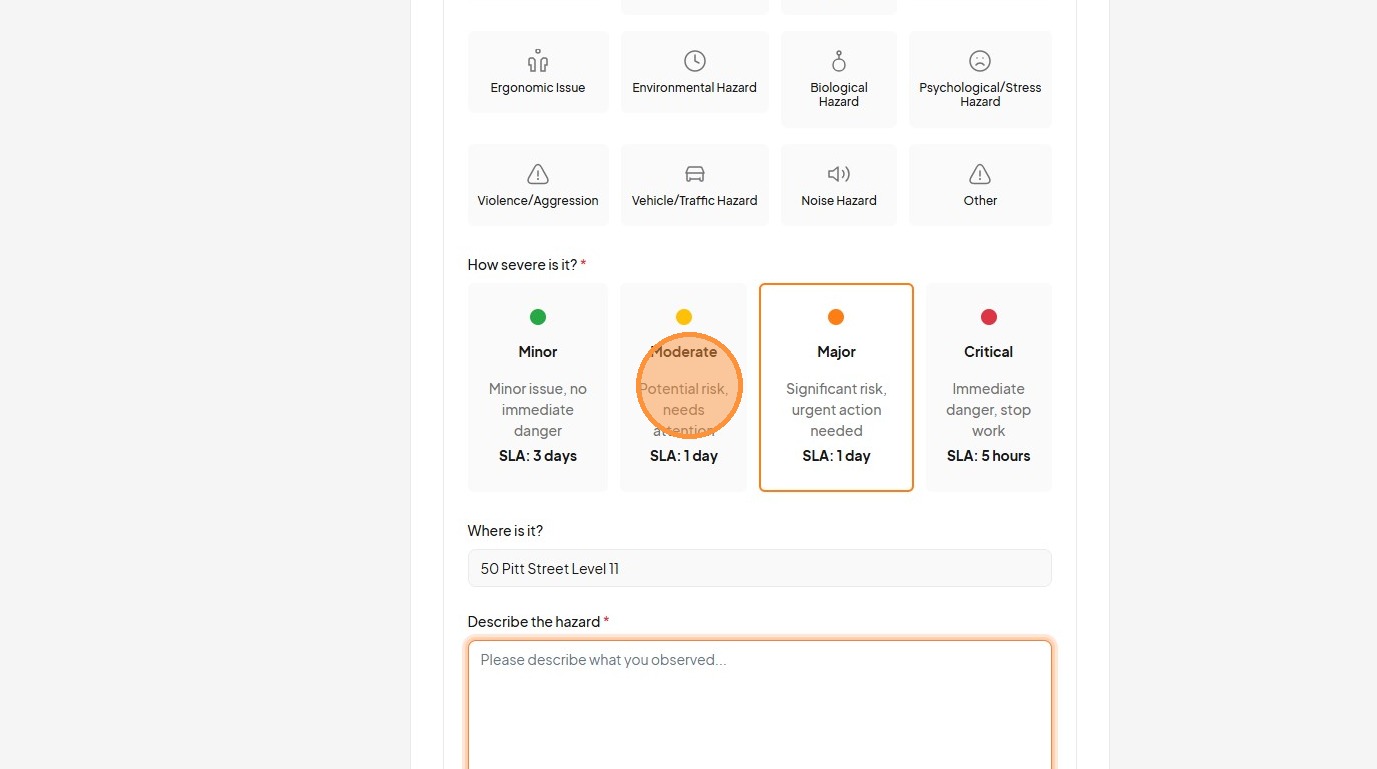The height and width of the screenshot is (769, 1377).
Task: Click the location field with 50 Pitt Street
Action: [759, 568]
